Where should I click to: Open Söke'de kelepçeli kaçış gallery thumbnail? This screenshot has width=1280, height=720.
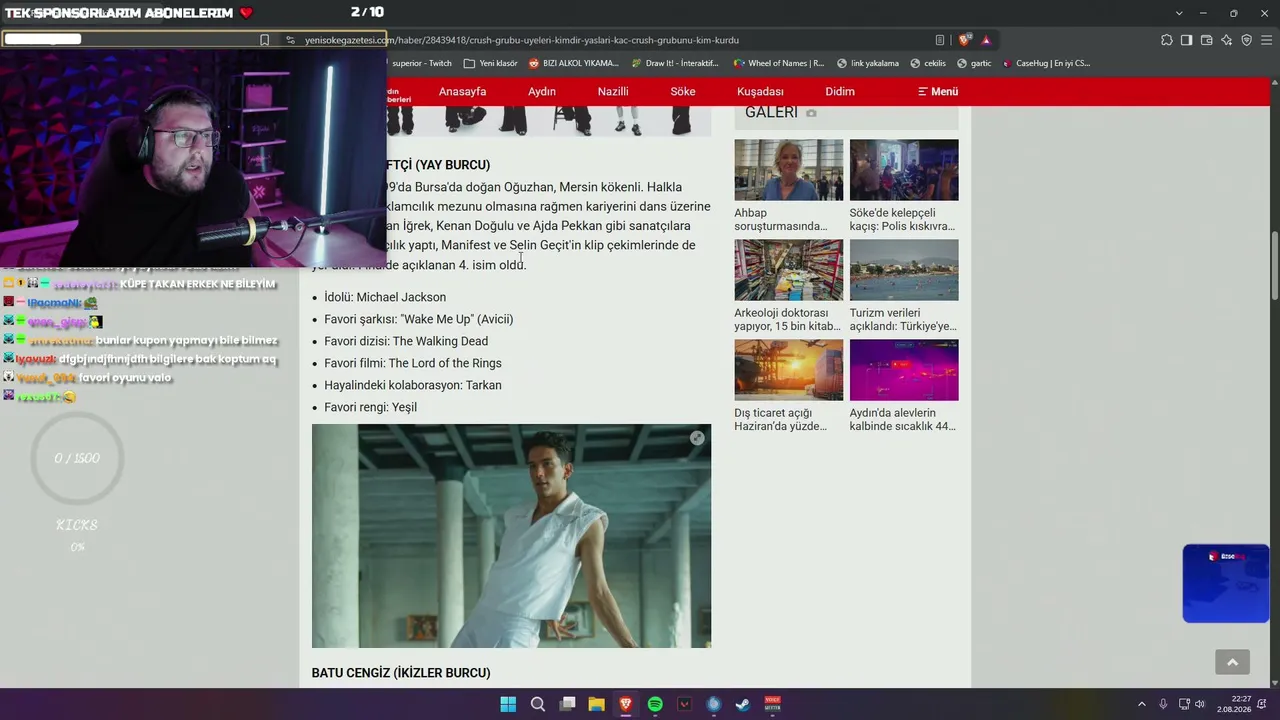point(904,170)
